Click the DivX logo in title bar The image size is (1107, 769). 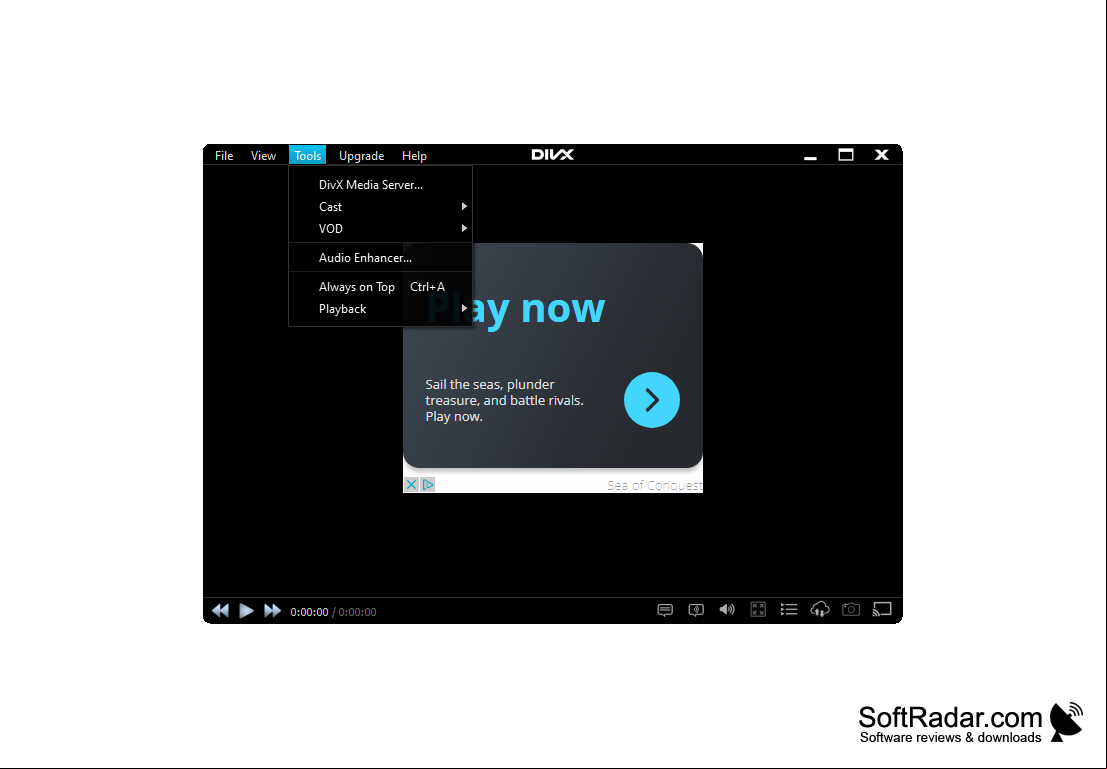[x=553, y=155]
